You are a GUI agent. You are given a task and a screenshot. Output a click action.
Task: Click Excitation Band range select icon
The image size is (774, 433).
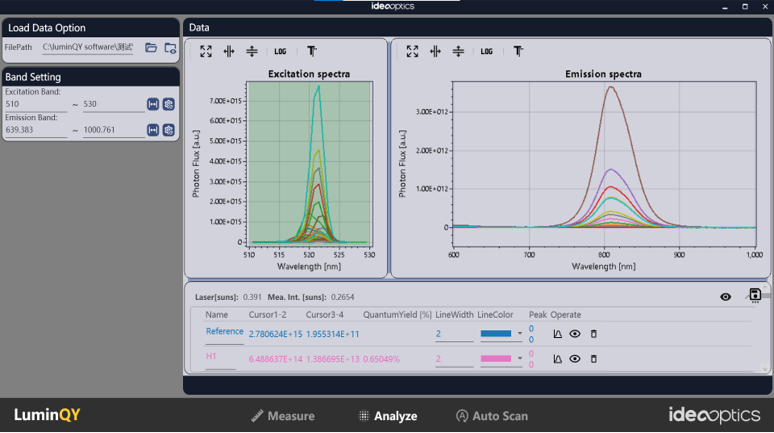tap(153, 104)
